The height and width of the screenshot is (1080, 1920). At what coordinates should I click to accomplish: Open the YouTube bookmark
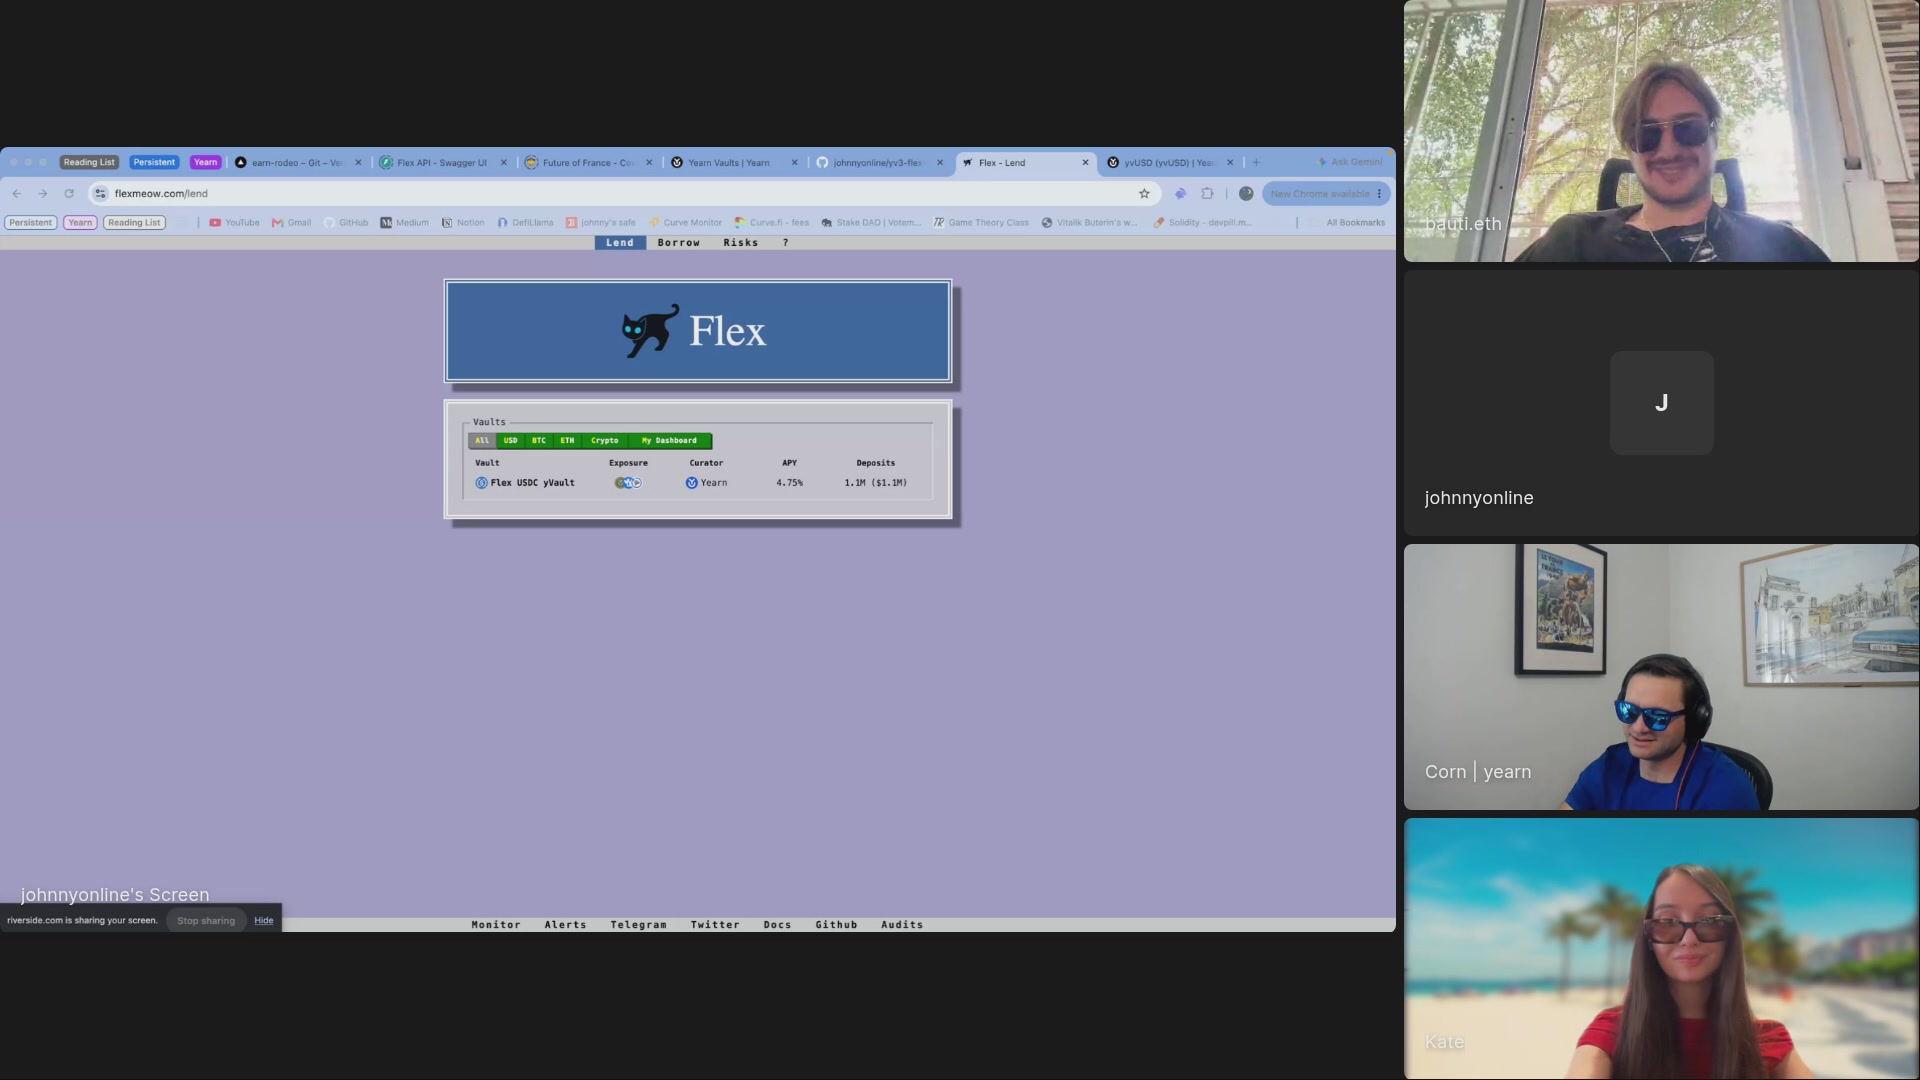click(x=234, y=223)
